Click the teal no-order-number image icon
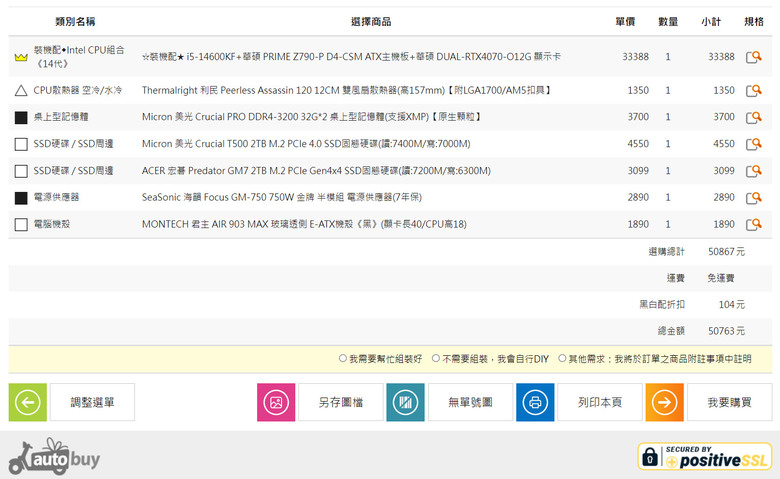Viewport: 780px width, 479px height. pos(405,402)
